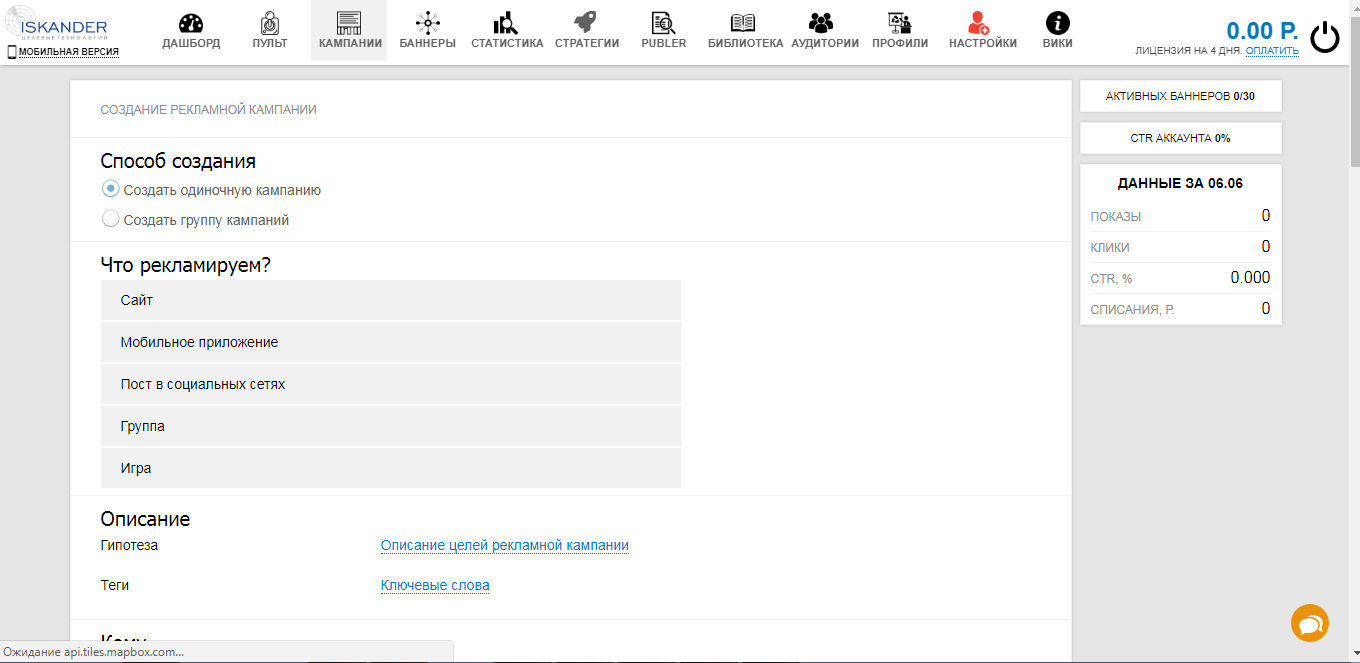1360x663 pixels.
Task: Choose Группа option
Action: pos(391,426)
